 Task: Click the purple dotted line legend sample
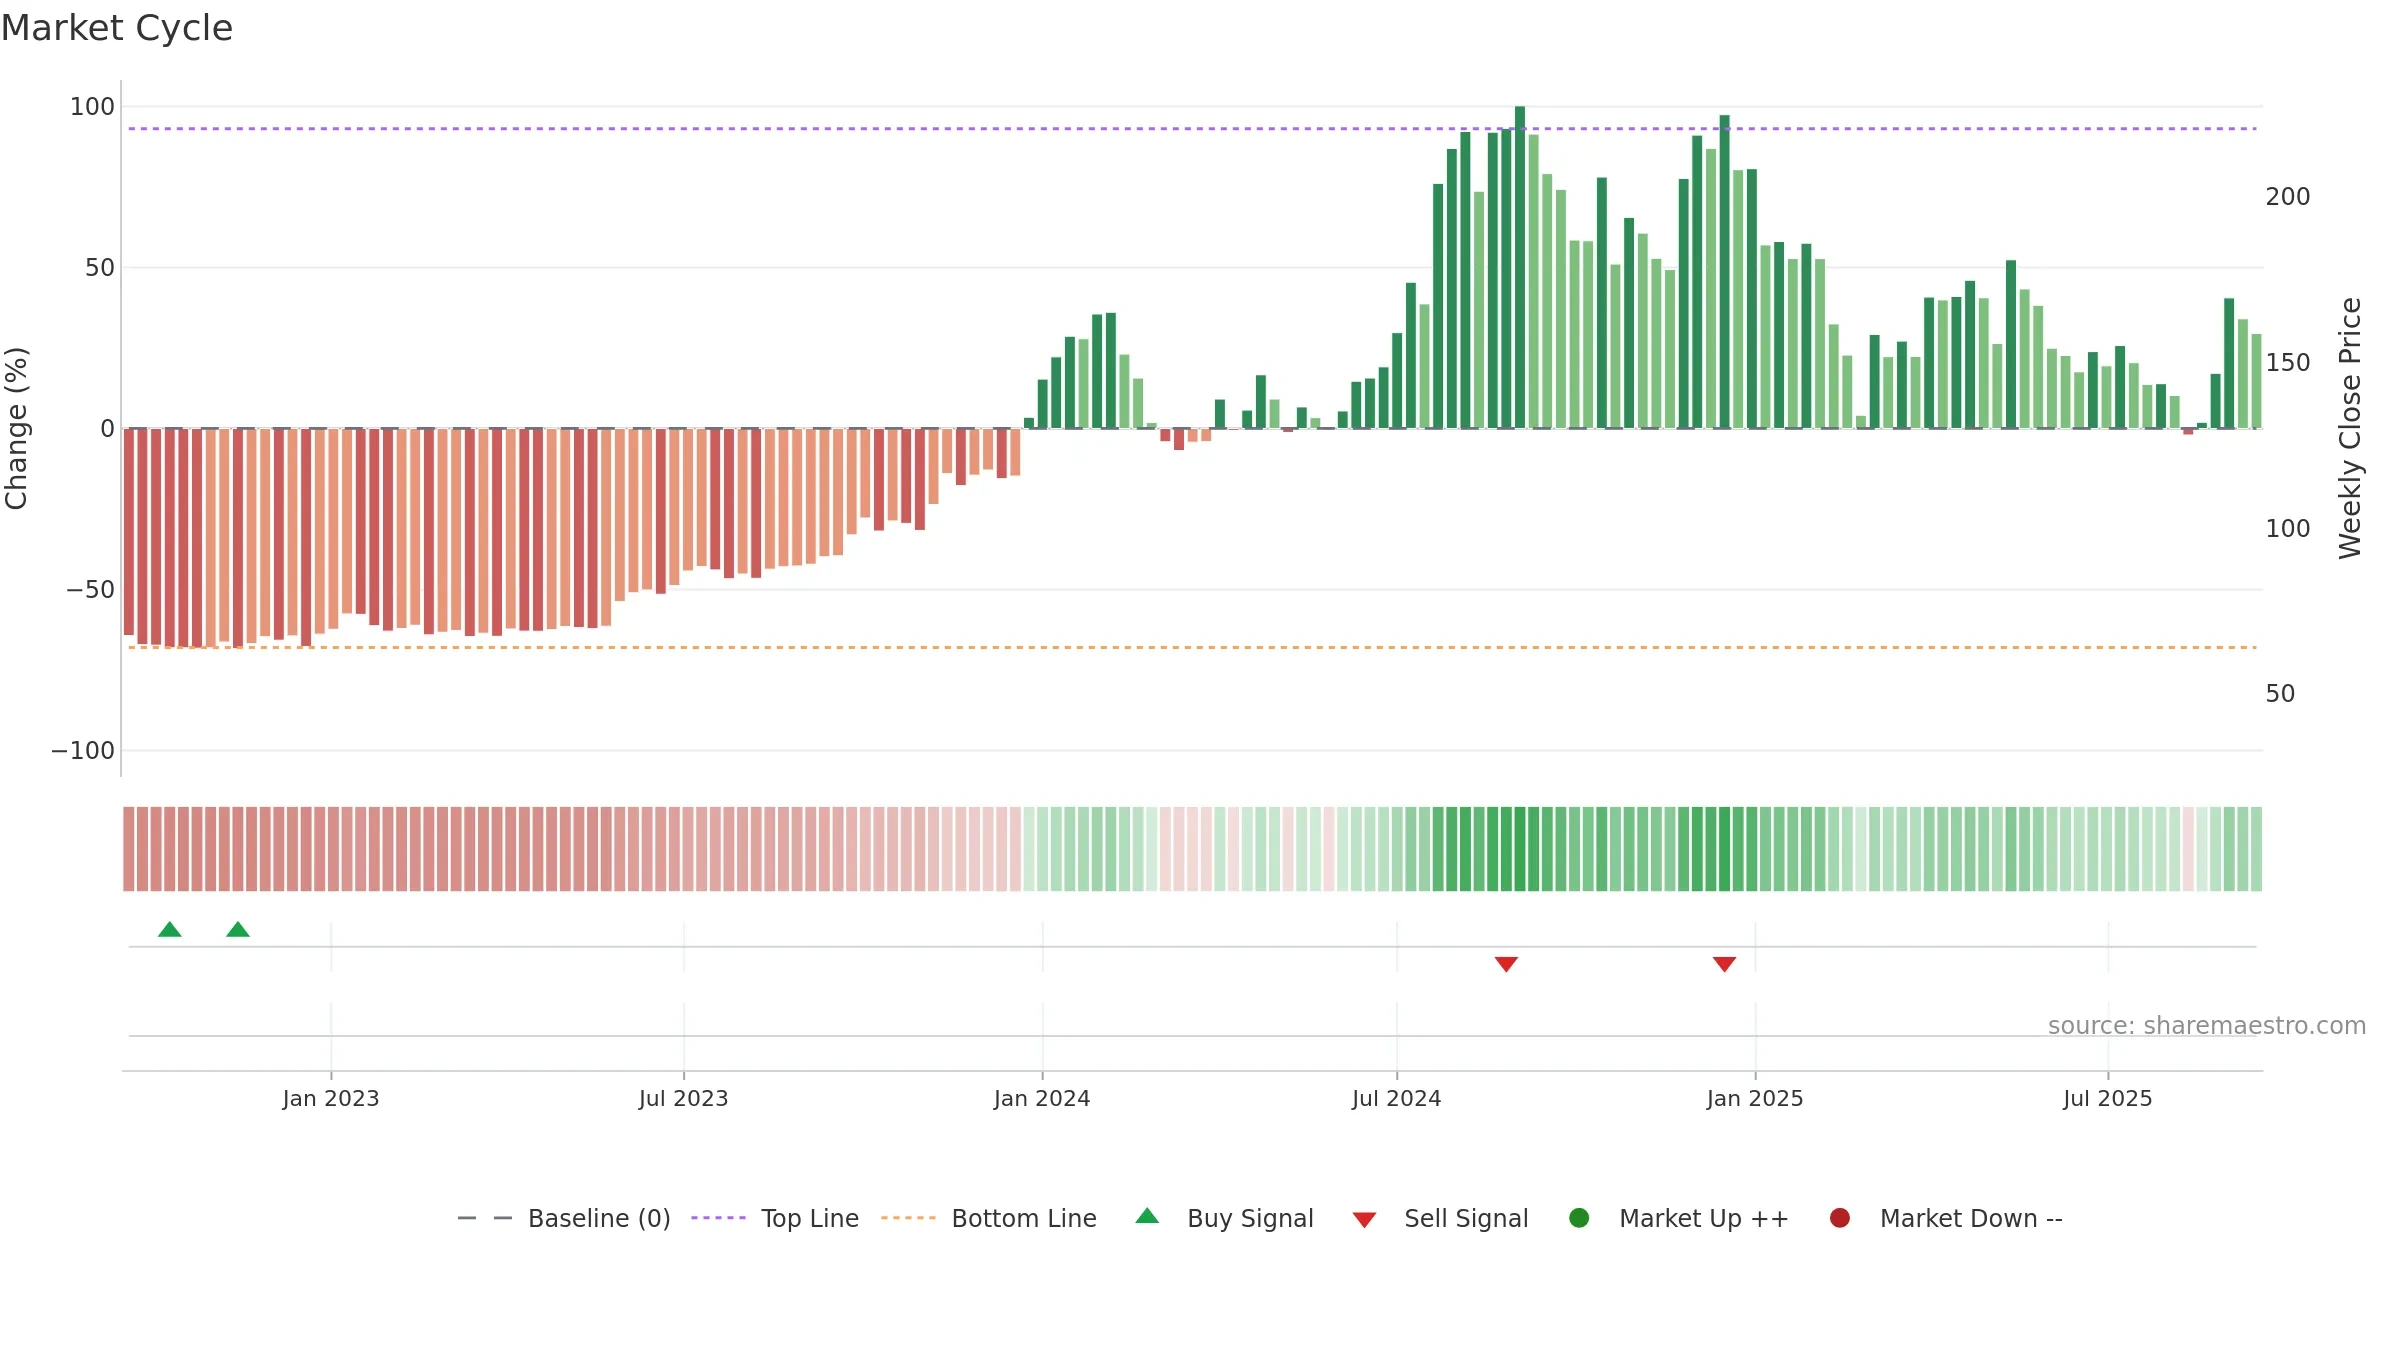click(x=718, y=1218)
